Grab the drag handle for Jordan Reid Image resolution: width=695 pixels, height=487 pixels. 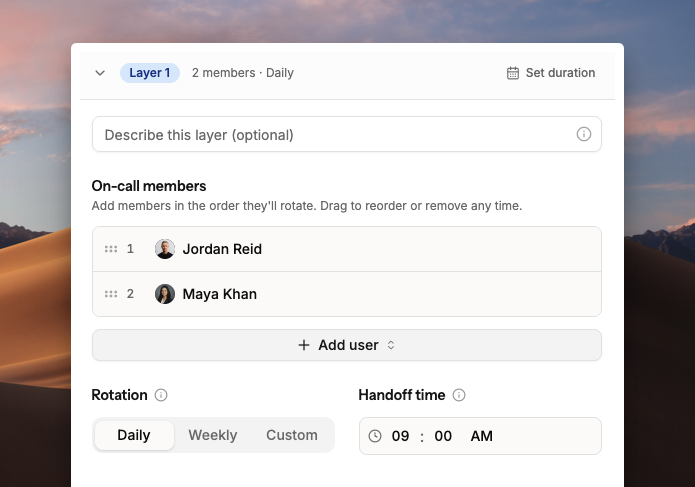111,249
